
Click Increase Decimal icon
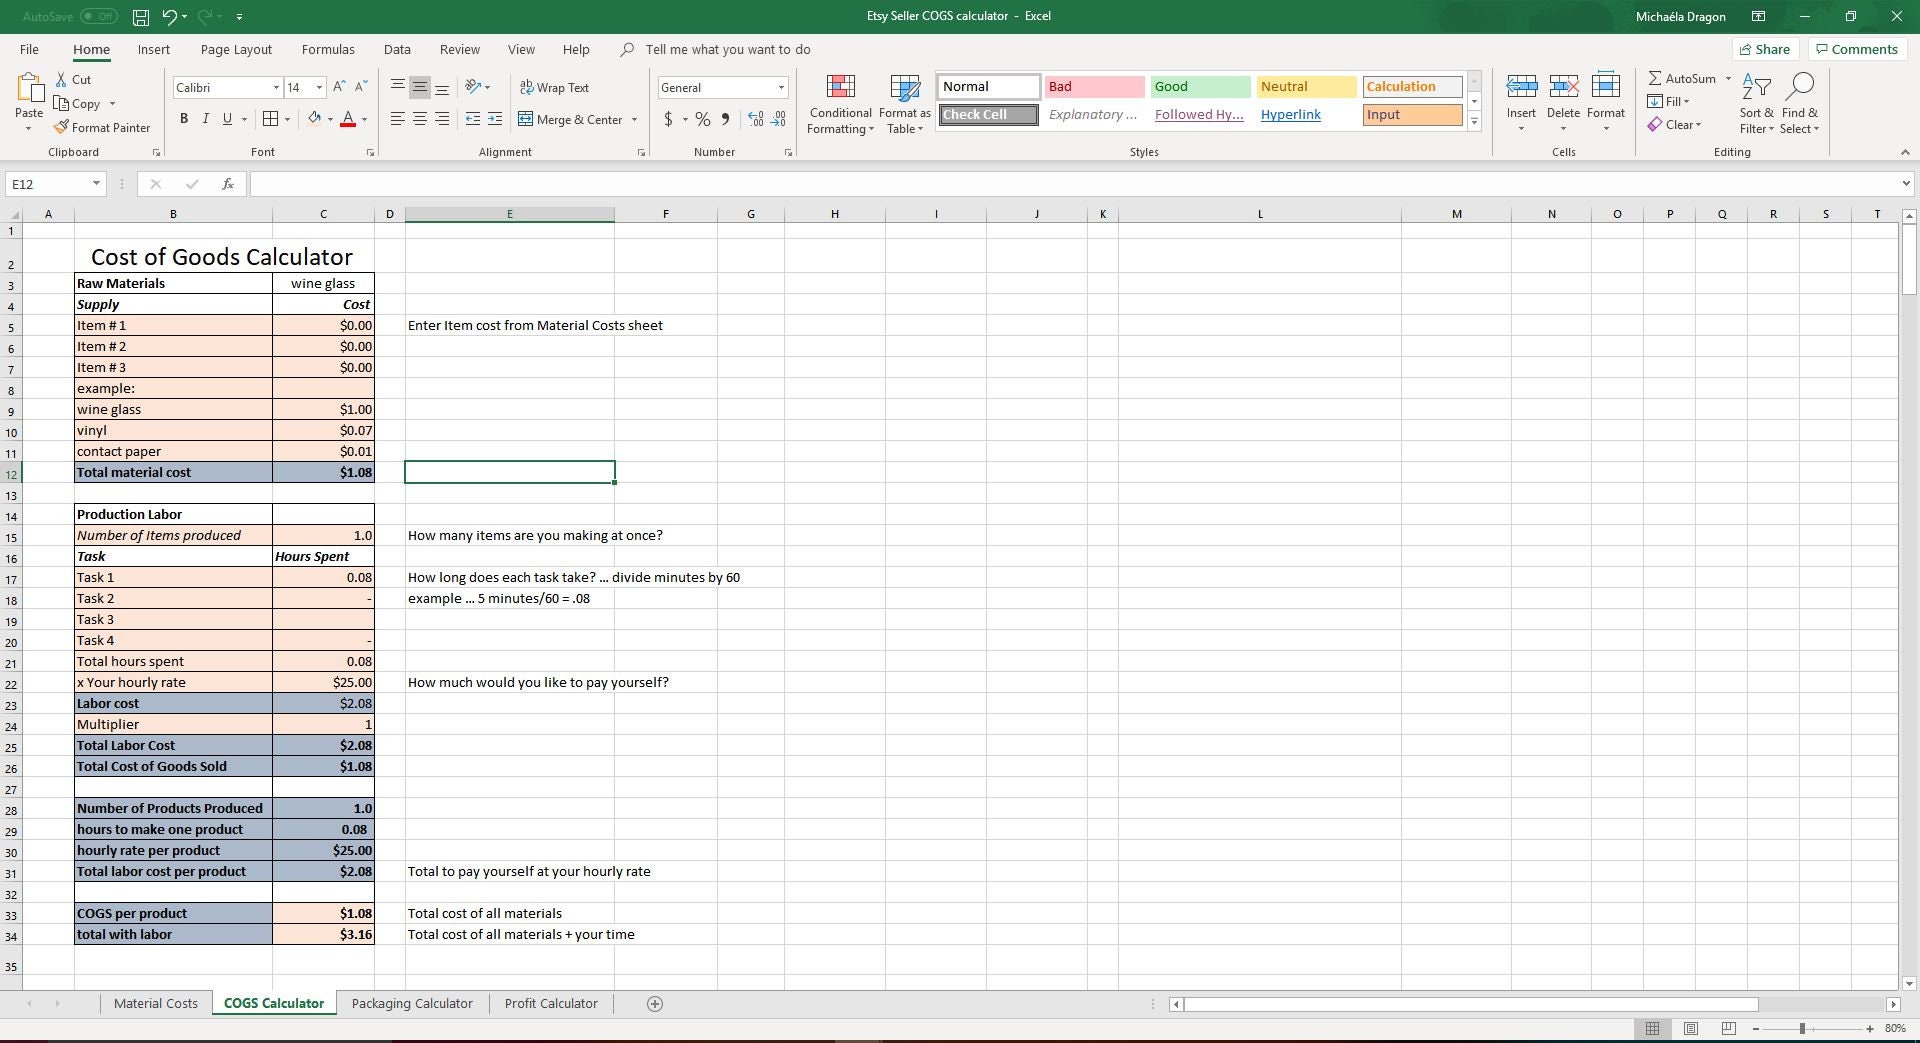click(754, 119)
